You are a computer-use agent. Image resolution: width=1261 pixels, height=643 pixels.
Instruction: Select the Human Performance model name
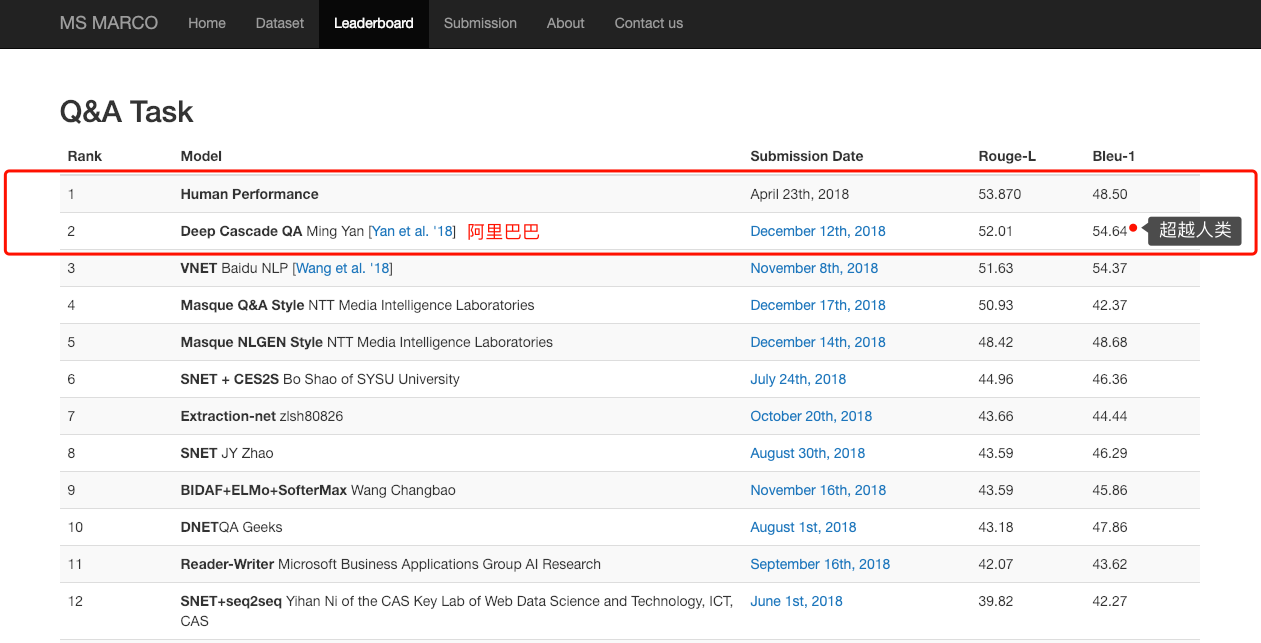[x=249, y=194]
